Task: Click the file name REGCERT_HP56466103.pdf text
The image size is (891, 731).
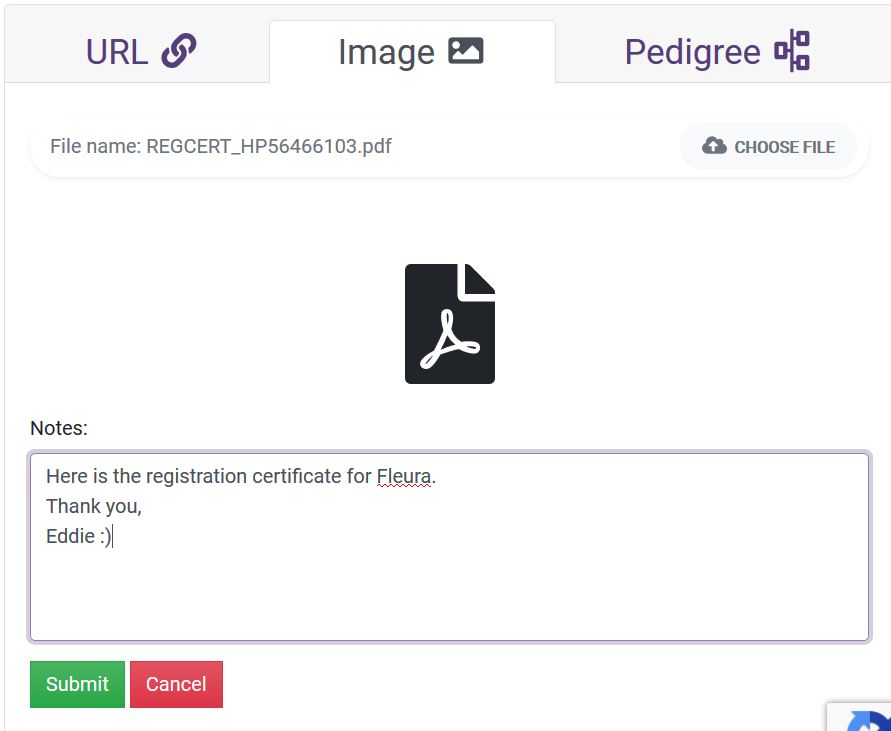Action: pyautogui.click(x=269, y=147)
